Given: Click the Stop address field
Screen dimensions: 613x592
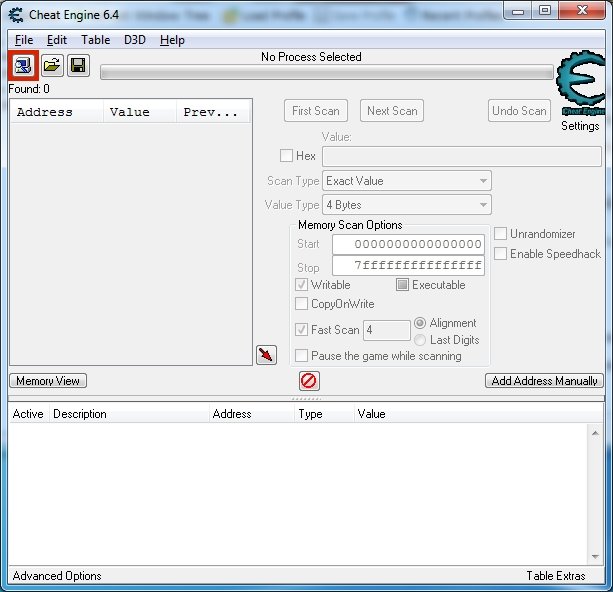Looking at the screenshot, I should 409,266.
